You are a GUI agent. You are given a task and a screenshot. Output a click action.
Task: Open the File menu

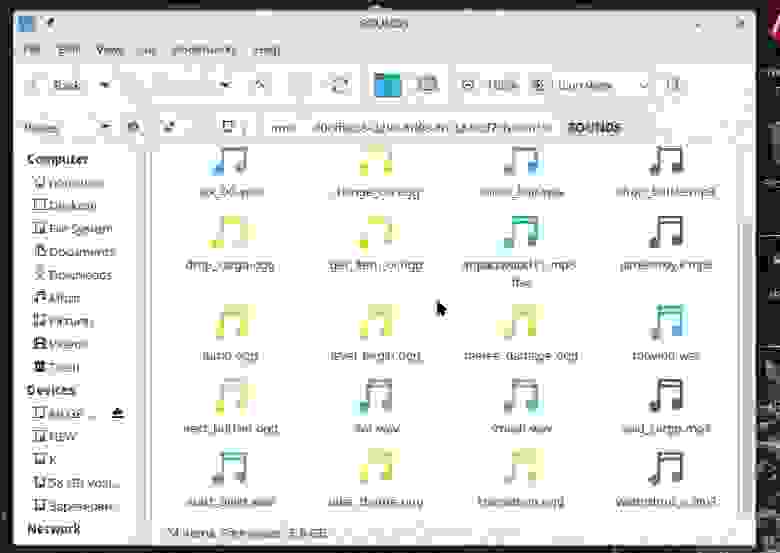click(32, 50)
